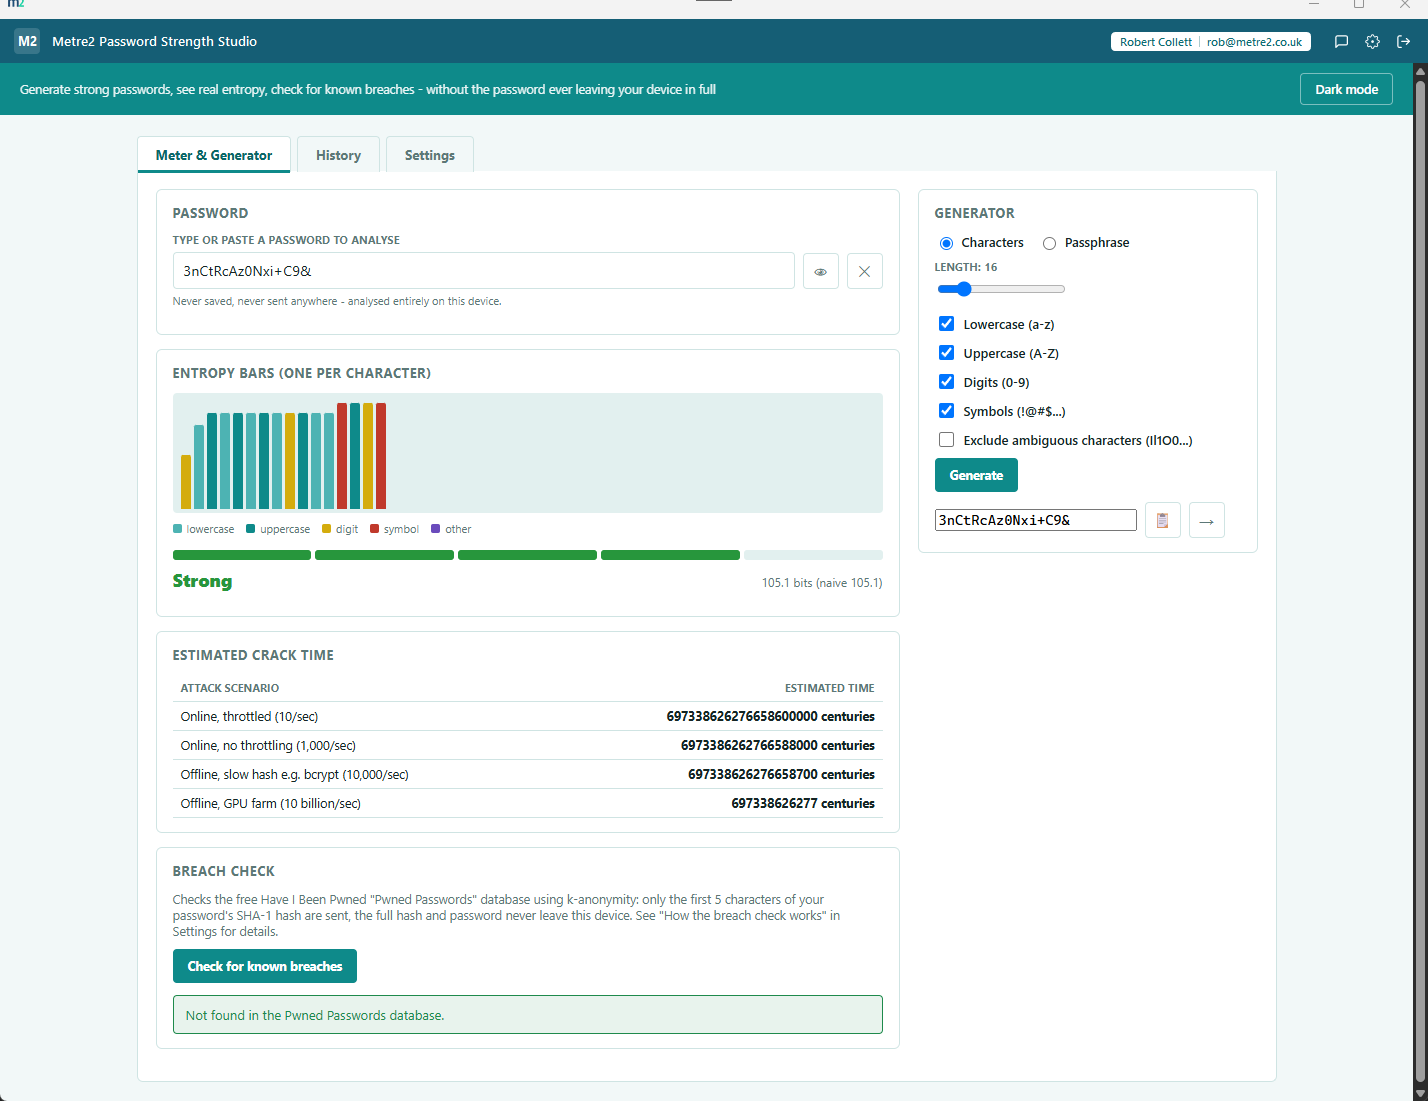This screenshot has height=1101, width=1428.
Task: Uncheck Uppercase (A-Z) checkbox
Action: pyautogui.click(x=946, y=353)
